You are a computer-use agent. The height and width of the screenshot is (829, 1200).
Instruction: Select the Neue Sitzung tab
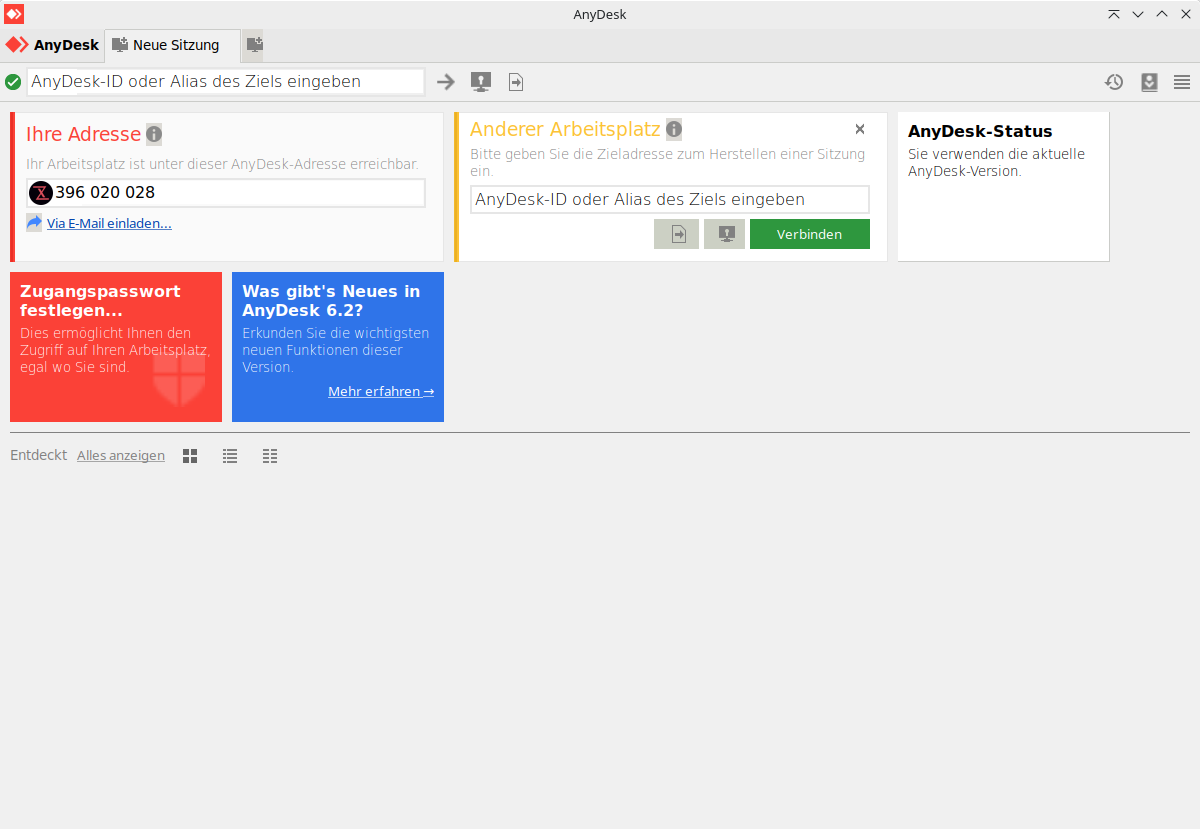172,45
